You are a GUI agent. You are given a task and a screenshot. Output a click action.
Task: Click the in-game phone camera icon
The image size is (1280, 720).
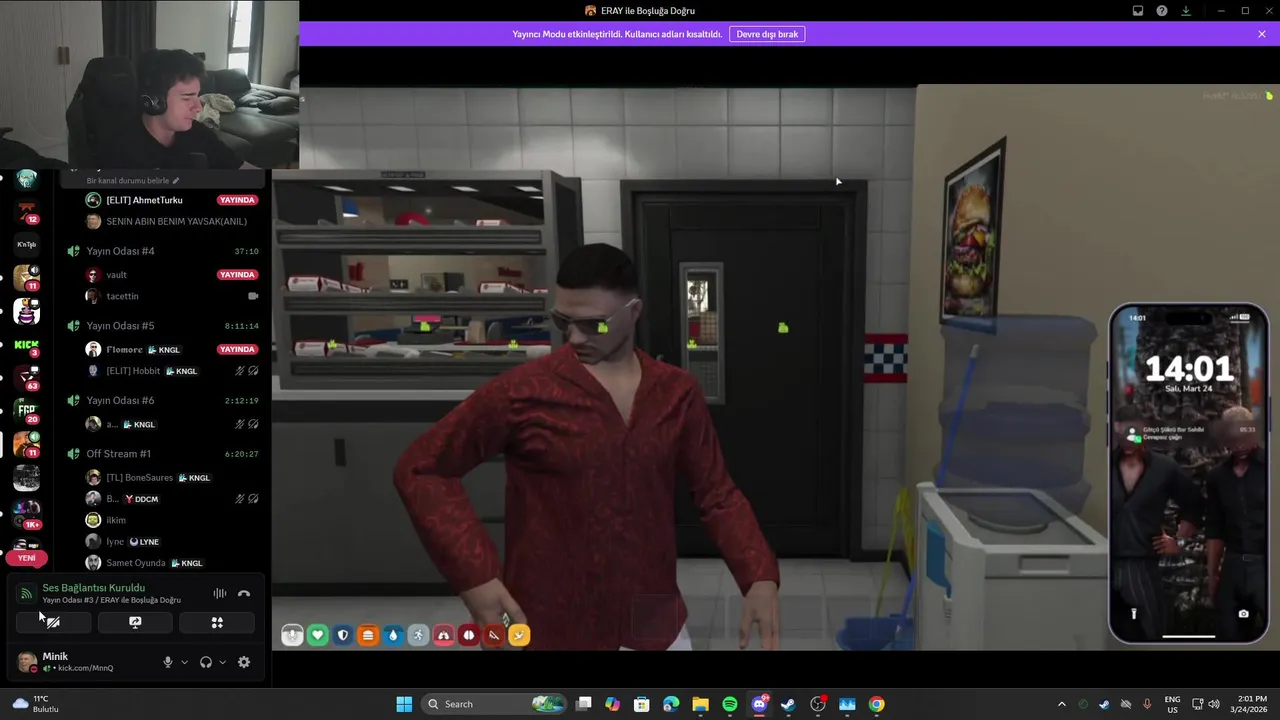click(1243, 614)
